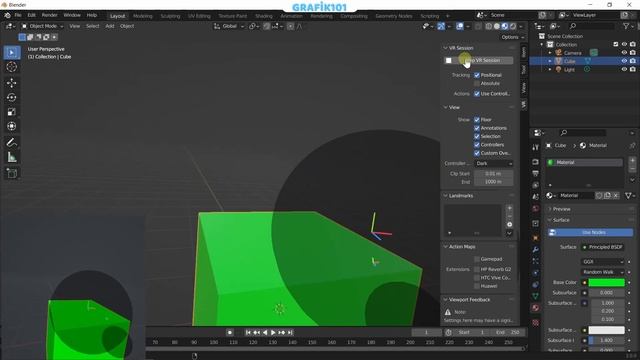
Task: Collapse the Viewport Feedback panel
Action: tap(446, 300)
